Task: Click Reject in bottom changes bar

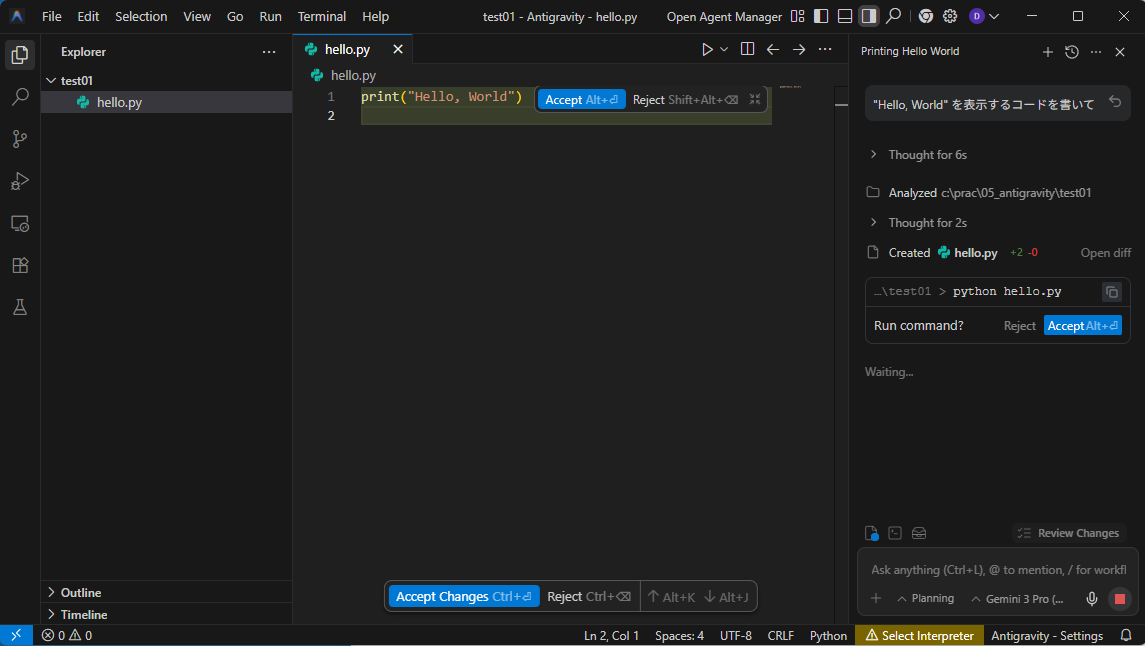Action: (589, 596)
